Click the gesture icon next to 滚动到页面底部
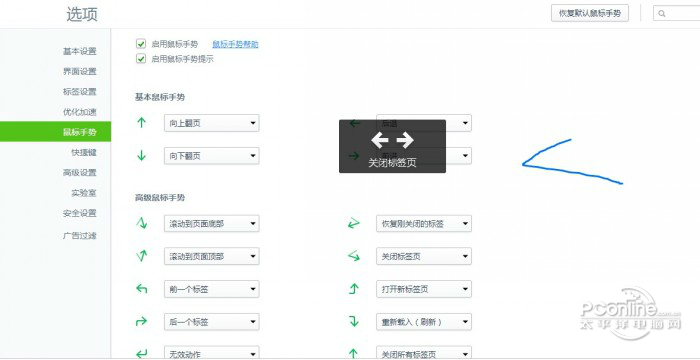 click(142, 223)
